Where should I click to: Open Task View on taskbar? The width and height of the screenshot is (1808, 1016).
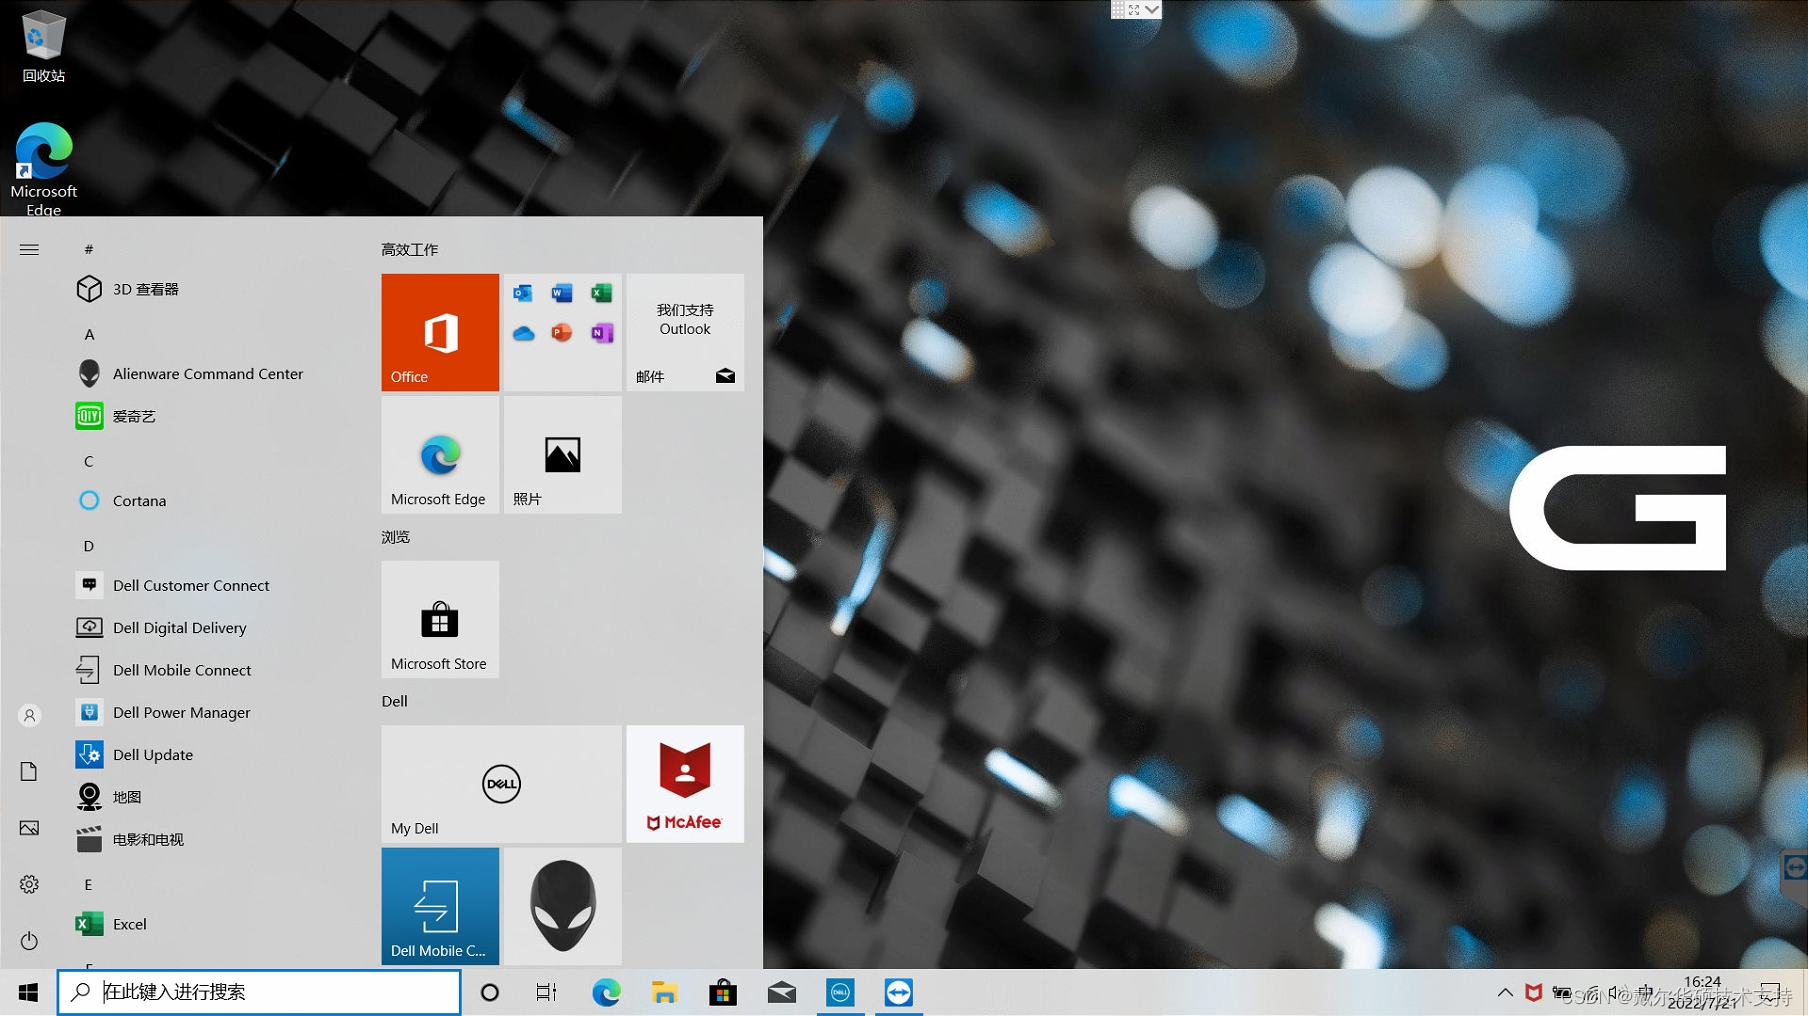pos(546,992)
